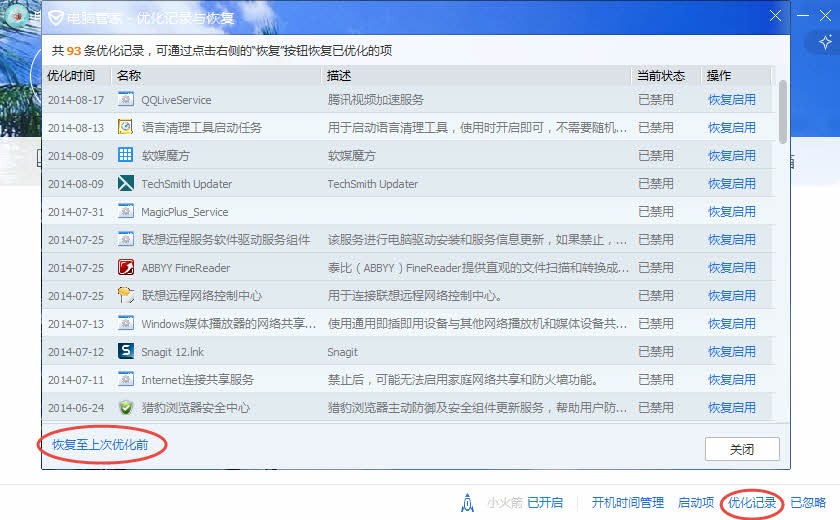Open the 开机时间管理 tab

627,502
